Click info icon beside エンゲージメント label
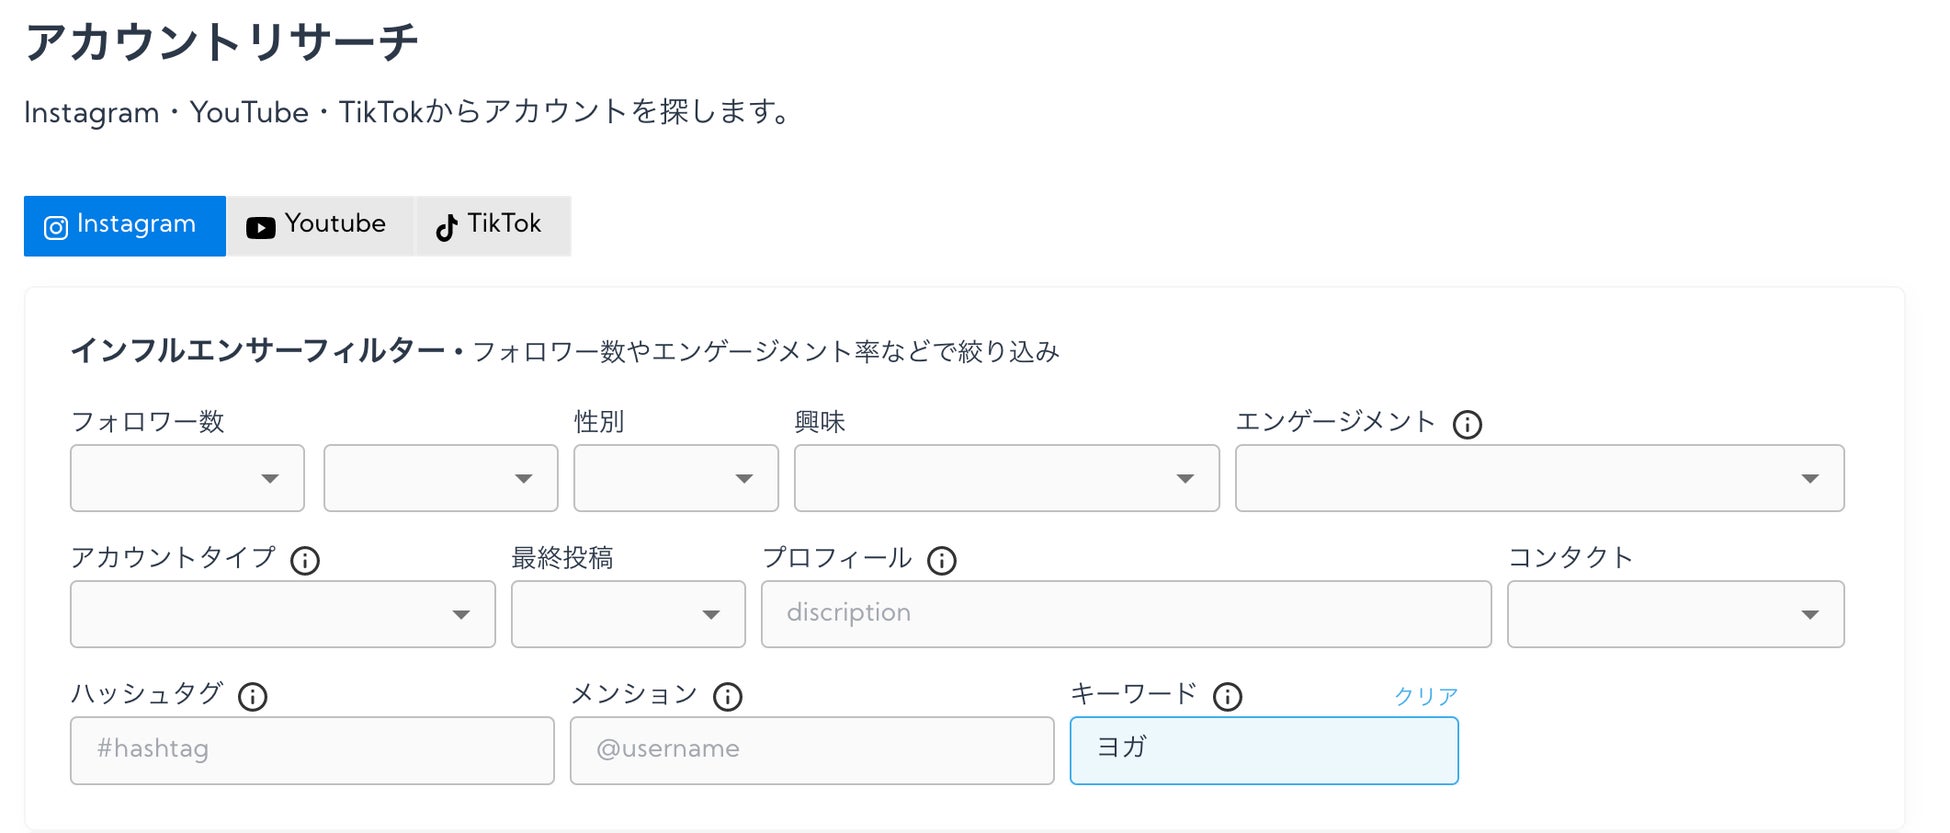1950x833 pixels. coord(1467,425)
